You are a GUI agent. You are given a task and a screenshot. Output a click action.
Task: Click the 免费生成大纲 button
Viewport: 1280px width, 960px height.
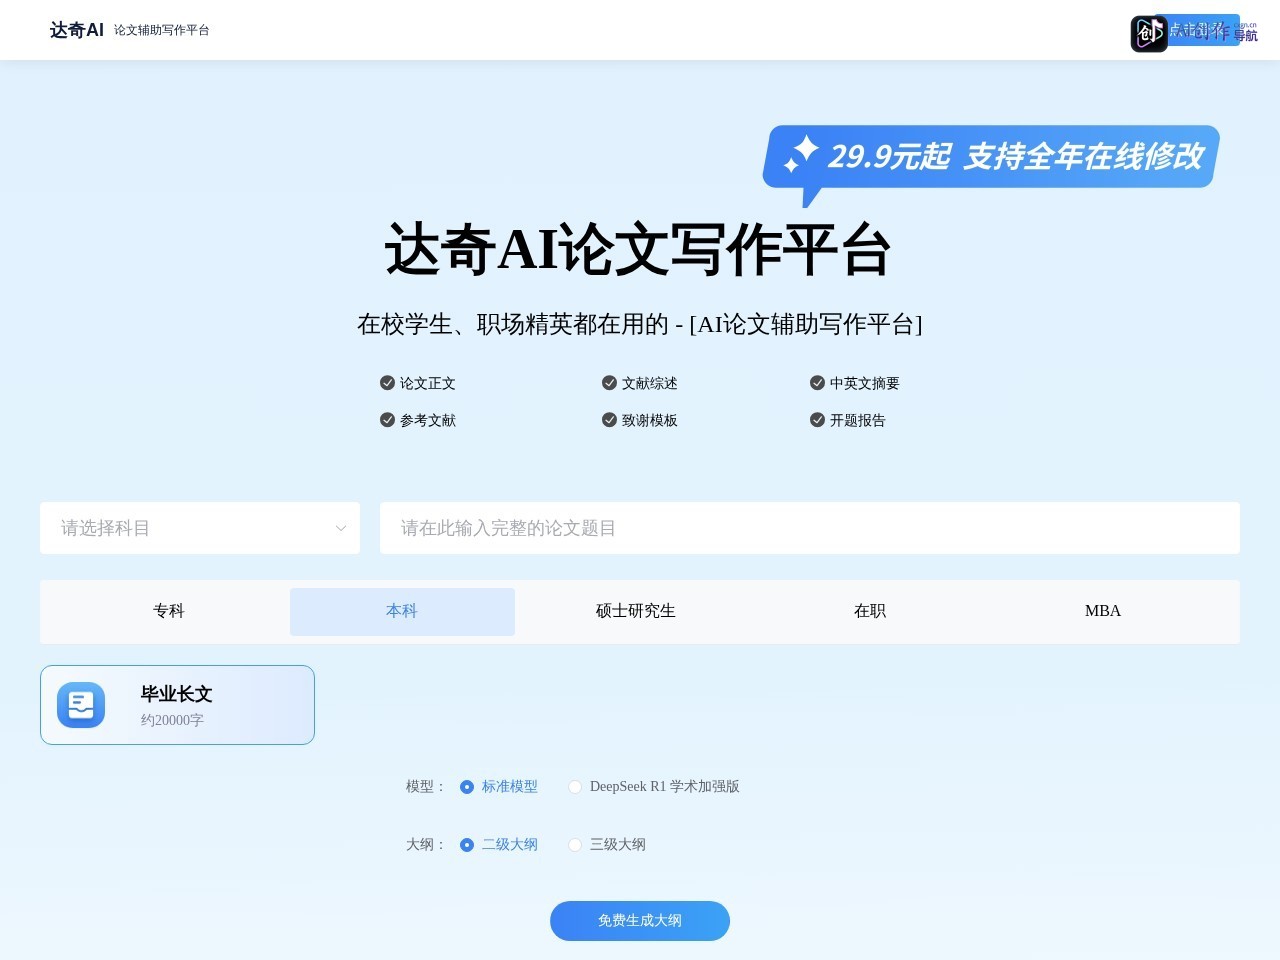coord(640,921)
